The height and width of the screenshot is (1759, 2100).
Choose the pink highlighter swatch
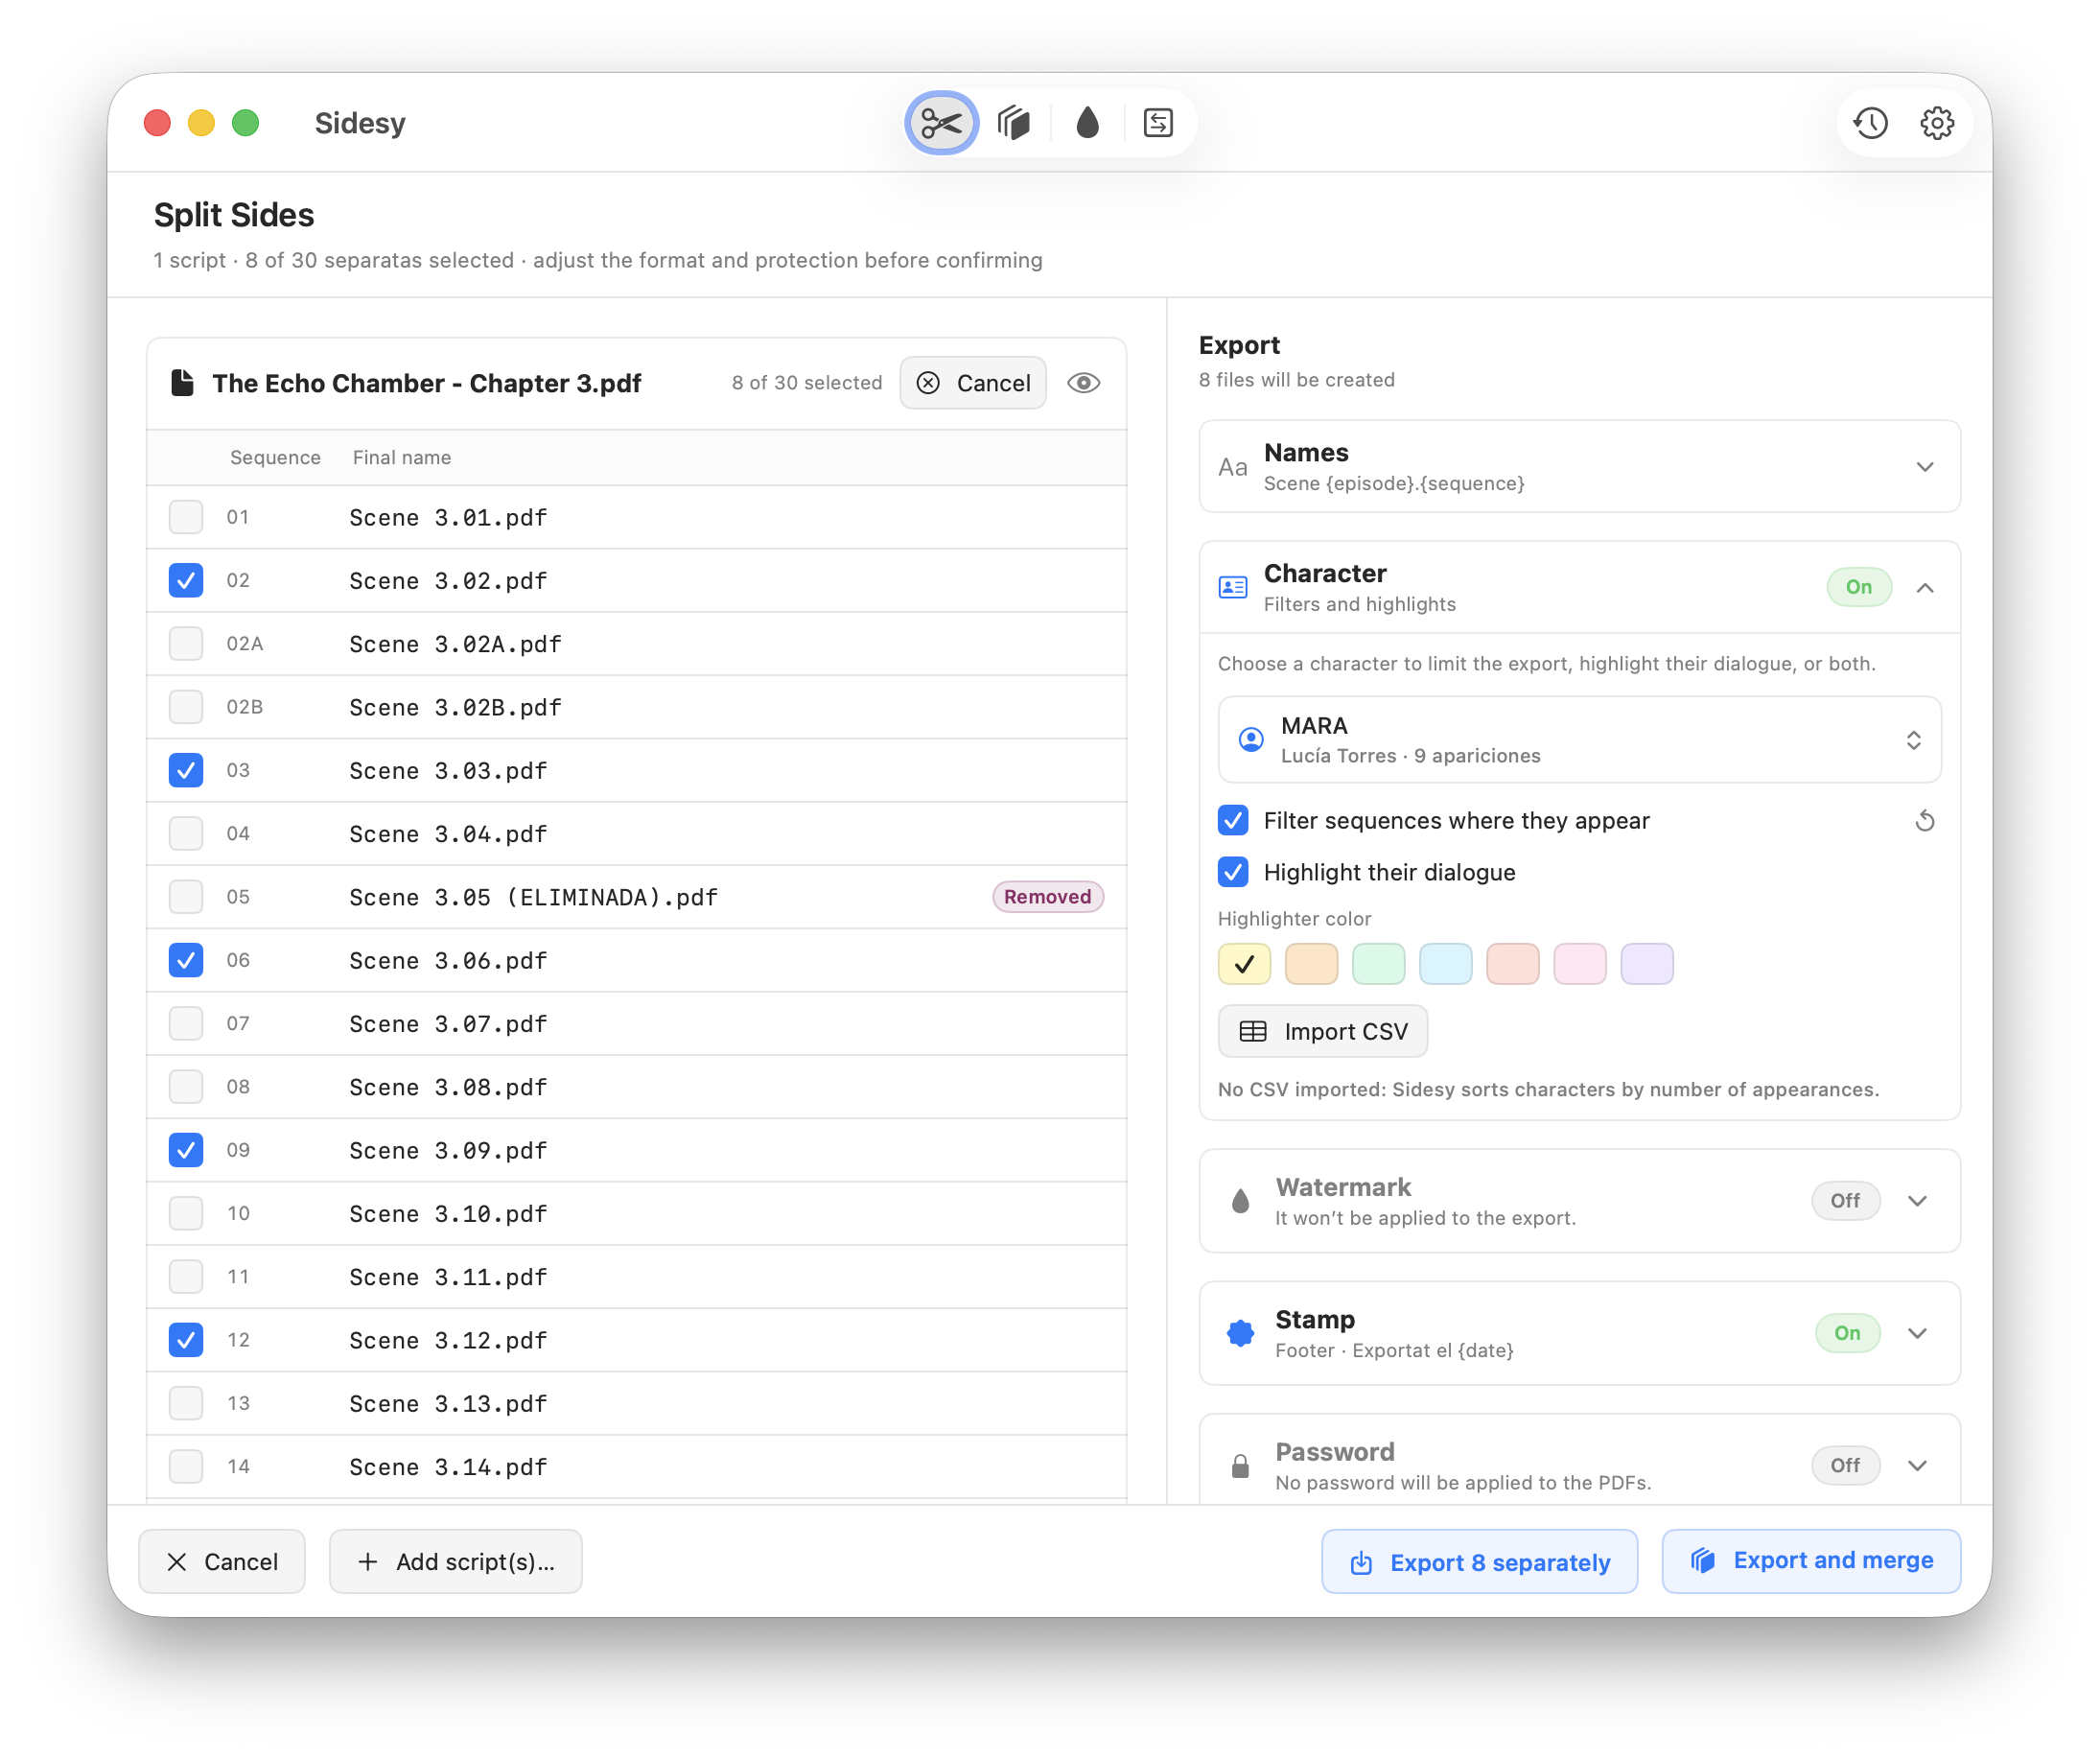pos(1579,964)
